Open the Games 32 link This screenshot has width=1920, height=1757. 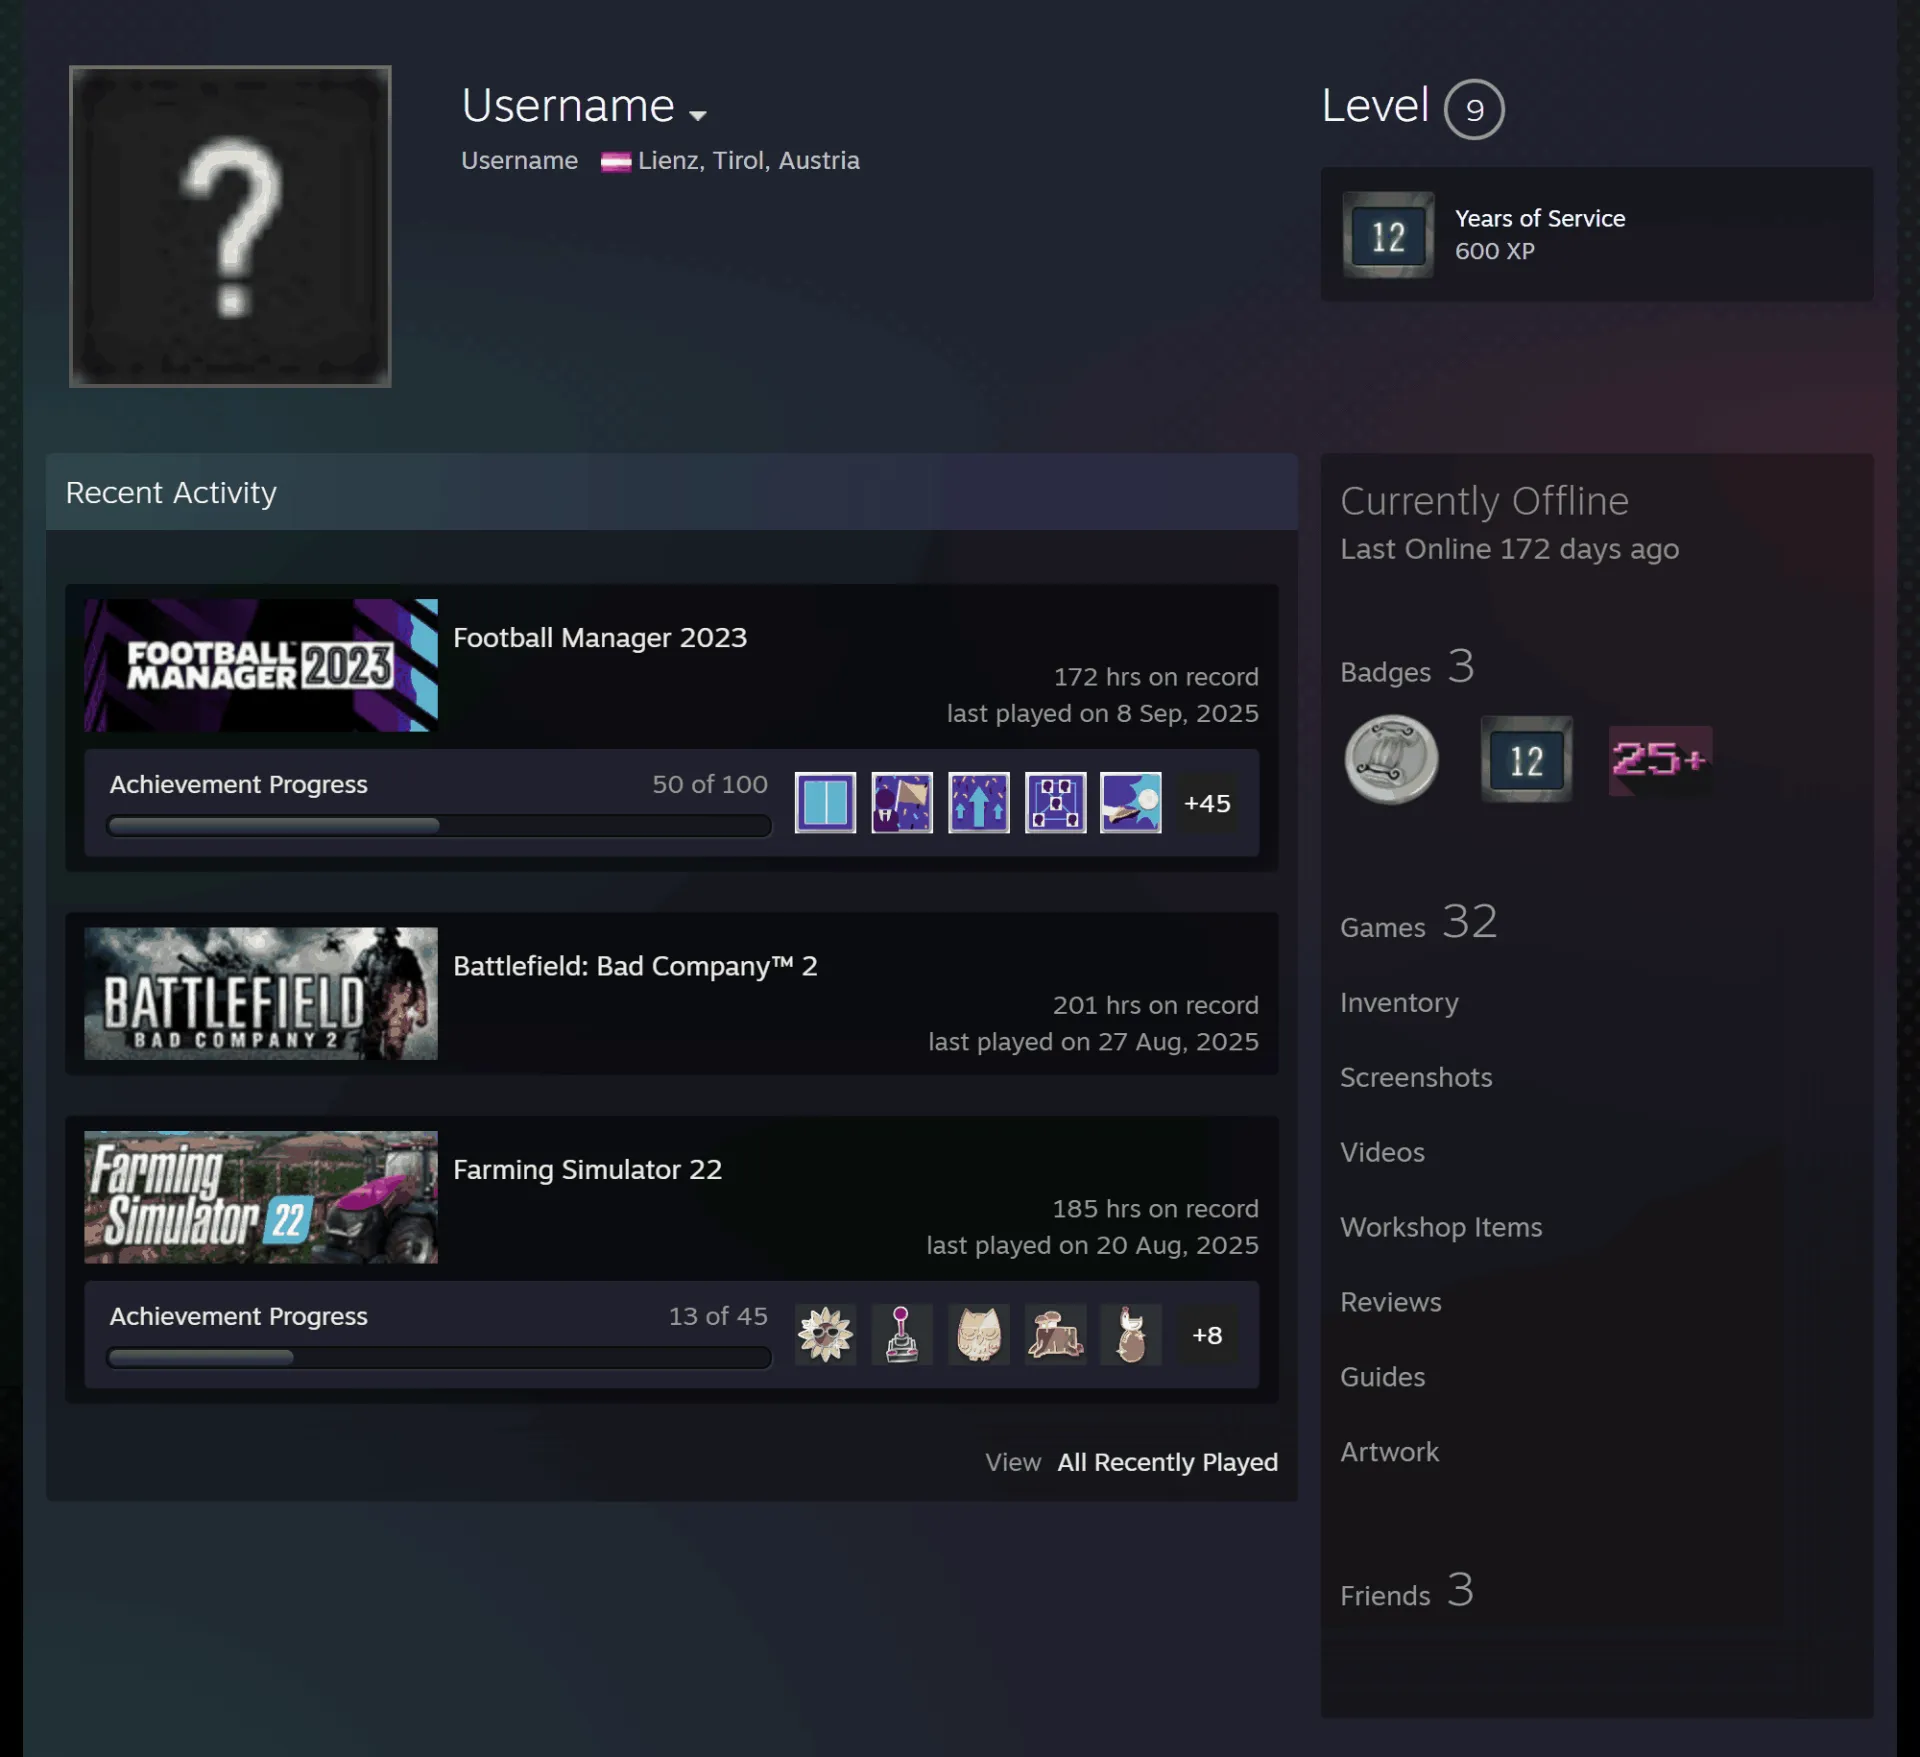pos(1419,923)
